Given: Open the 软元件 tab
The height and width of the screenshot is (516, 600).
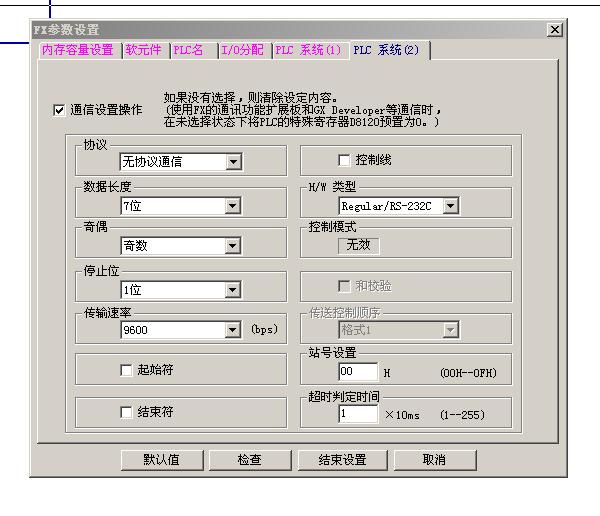Looking at the screenshot, I should (143, 50).
